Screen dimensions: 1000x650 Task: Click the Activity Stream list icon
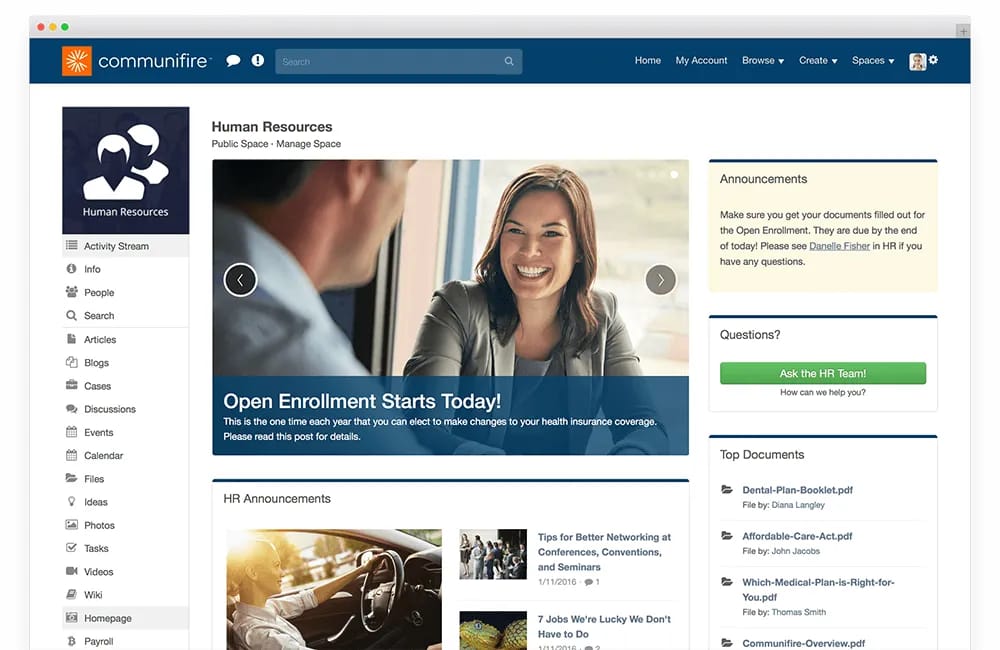(71, 245)
